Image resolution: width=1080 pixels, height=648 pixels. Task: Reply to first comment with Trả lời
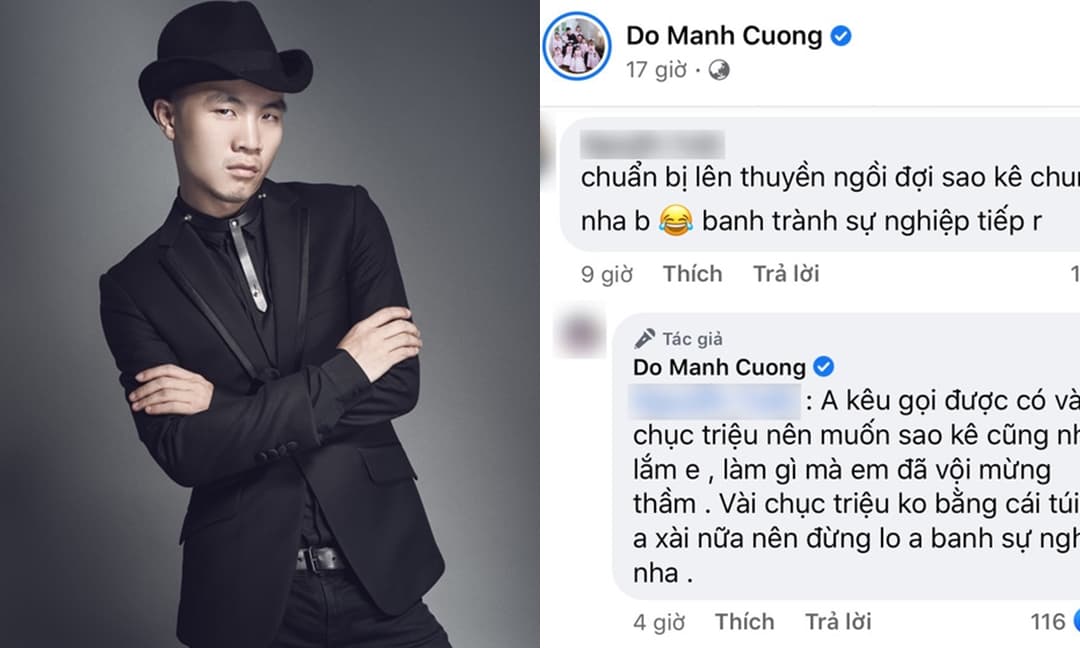click(786, 274)
